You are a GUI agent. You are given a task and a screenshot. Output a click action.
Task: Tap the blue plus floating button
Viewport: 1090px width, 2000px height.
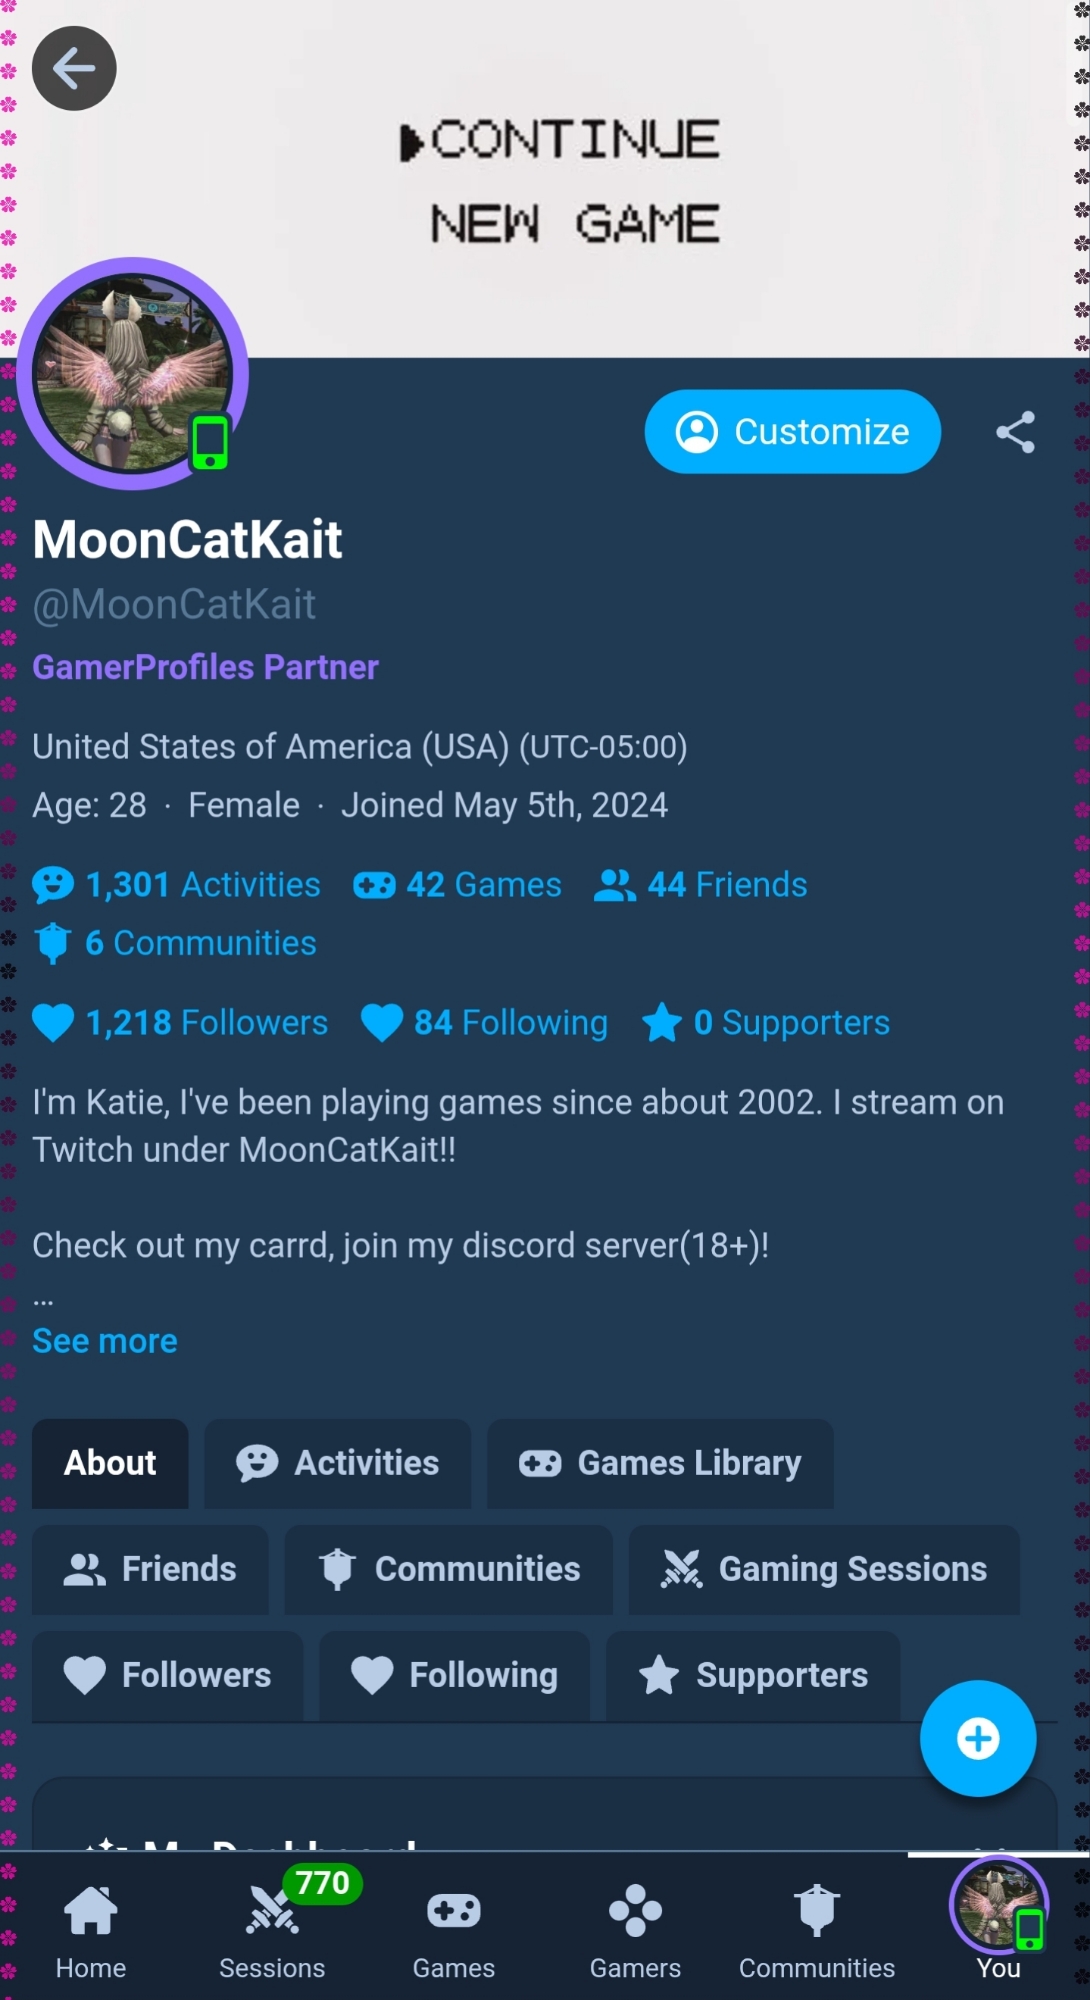(977, 1738)
